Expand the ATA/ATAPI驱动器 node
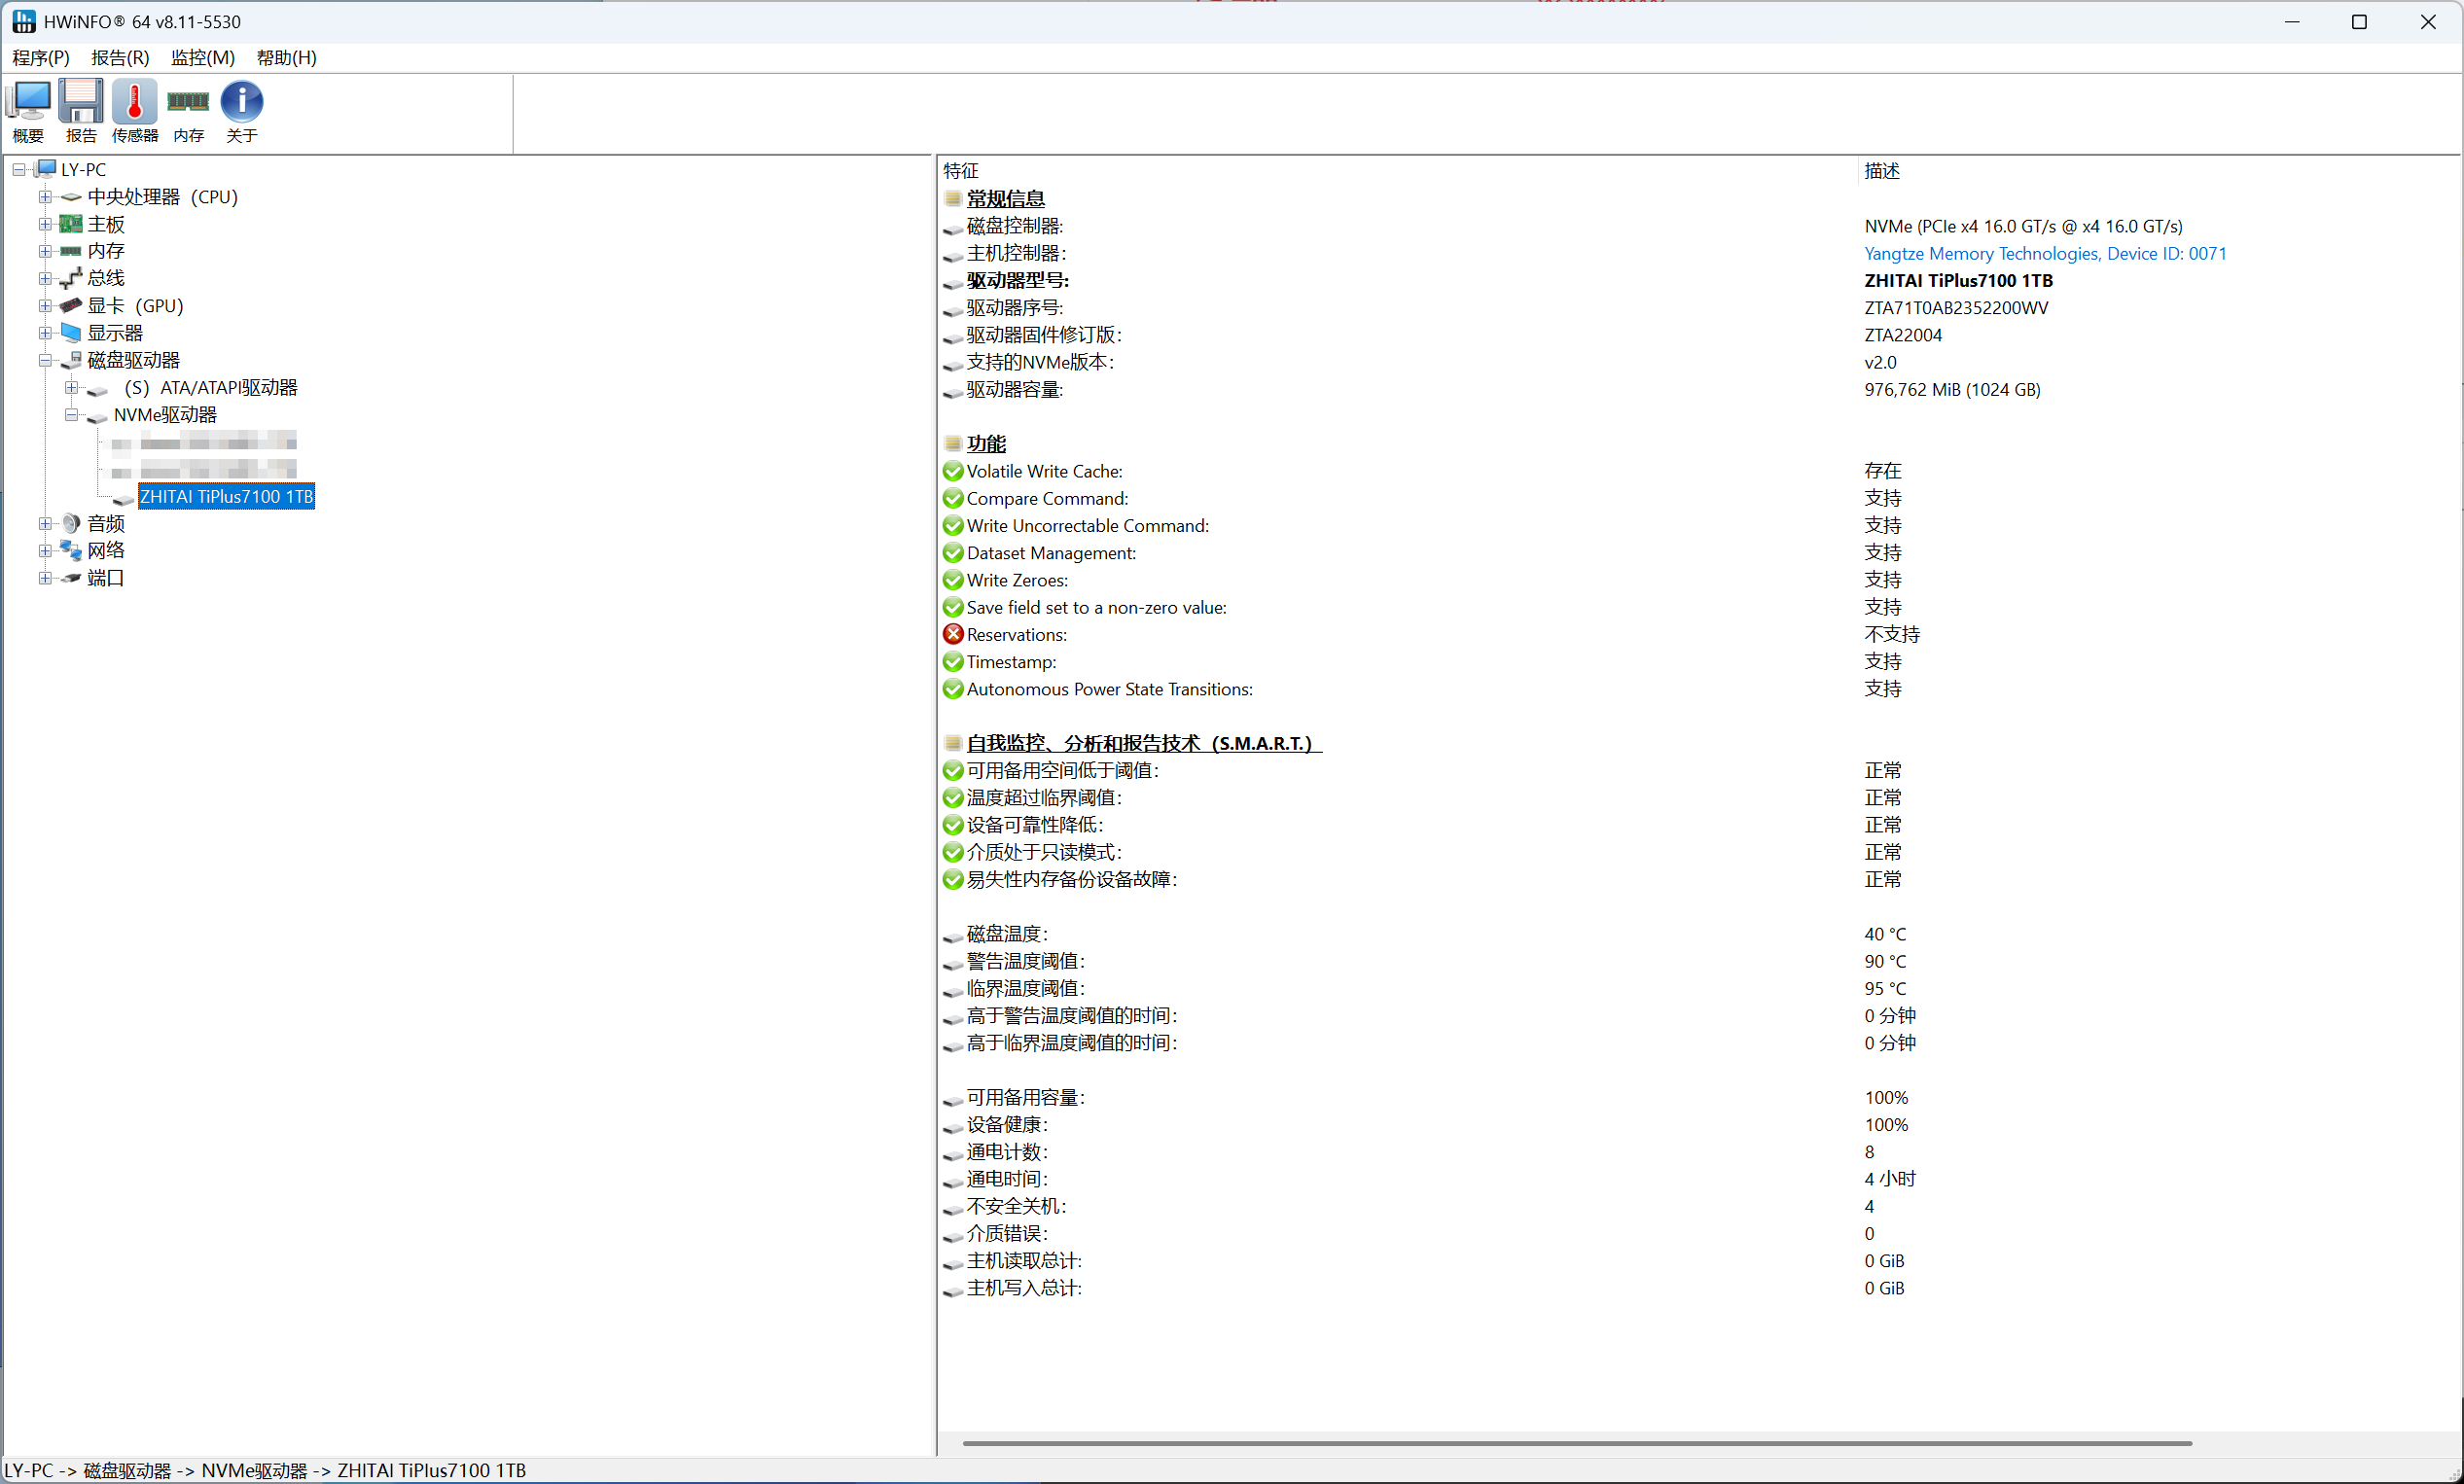 pos(71,387)
